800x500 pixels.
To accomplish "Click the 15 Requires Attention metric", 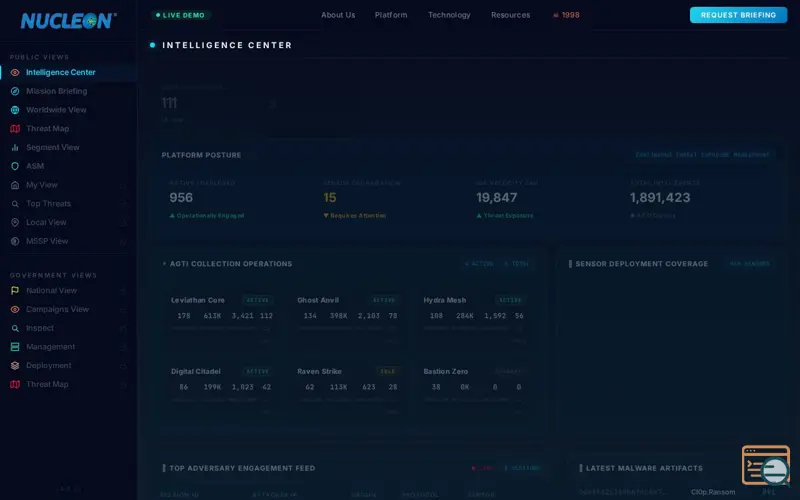I will click(330, 198).
